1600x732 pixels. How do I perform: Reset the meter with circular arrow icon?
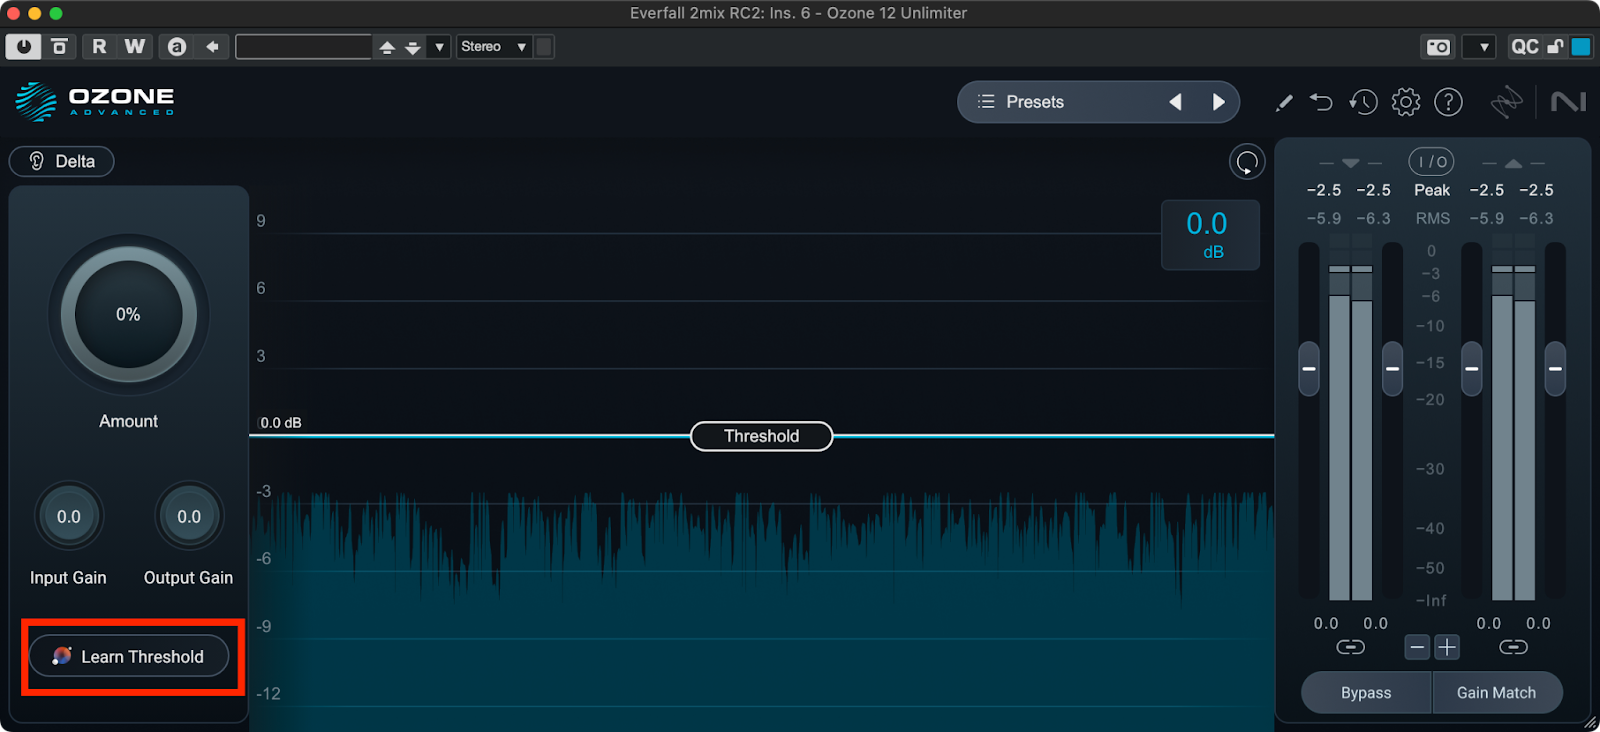pyautogui.click(x=1247, y=162)
